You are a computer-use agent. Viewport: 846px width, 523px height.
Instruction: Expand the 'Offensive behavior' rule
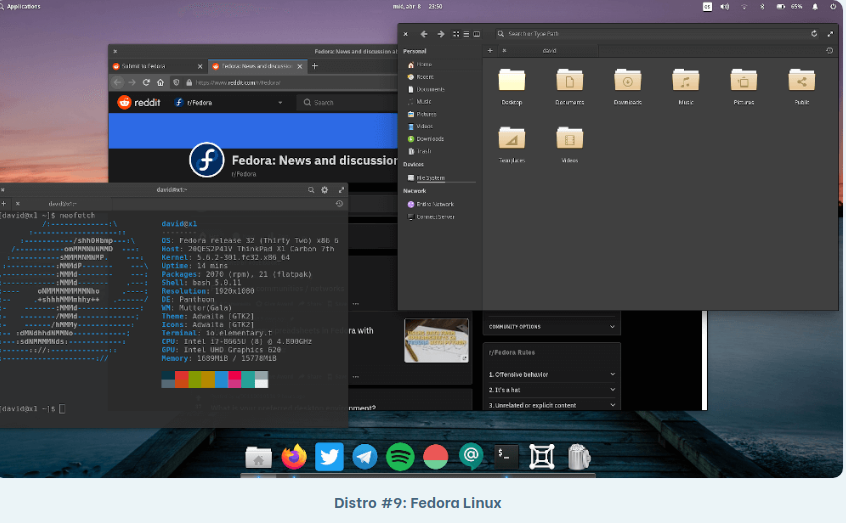pos(612,374)
